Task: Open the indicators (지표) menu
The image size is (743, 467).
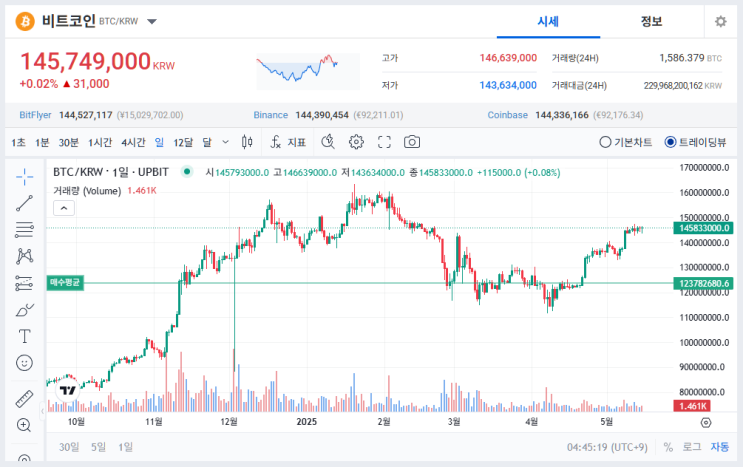Action: click(x=288, y=142)
